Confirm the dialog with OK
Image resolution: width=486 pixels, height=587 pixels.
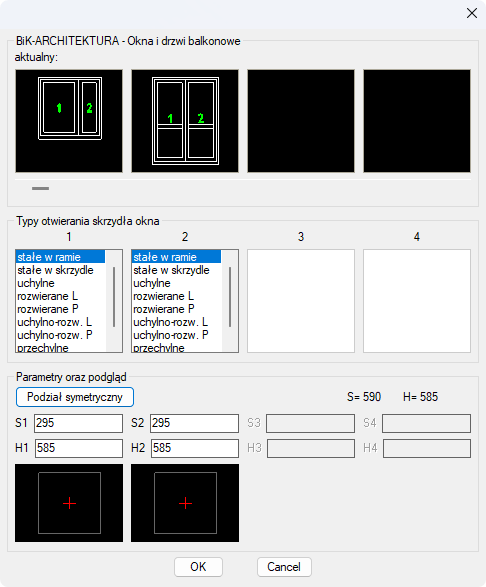point(198,567)
